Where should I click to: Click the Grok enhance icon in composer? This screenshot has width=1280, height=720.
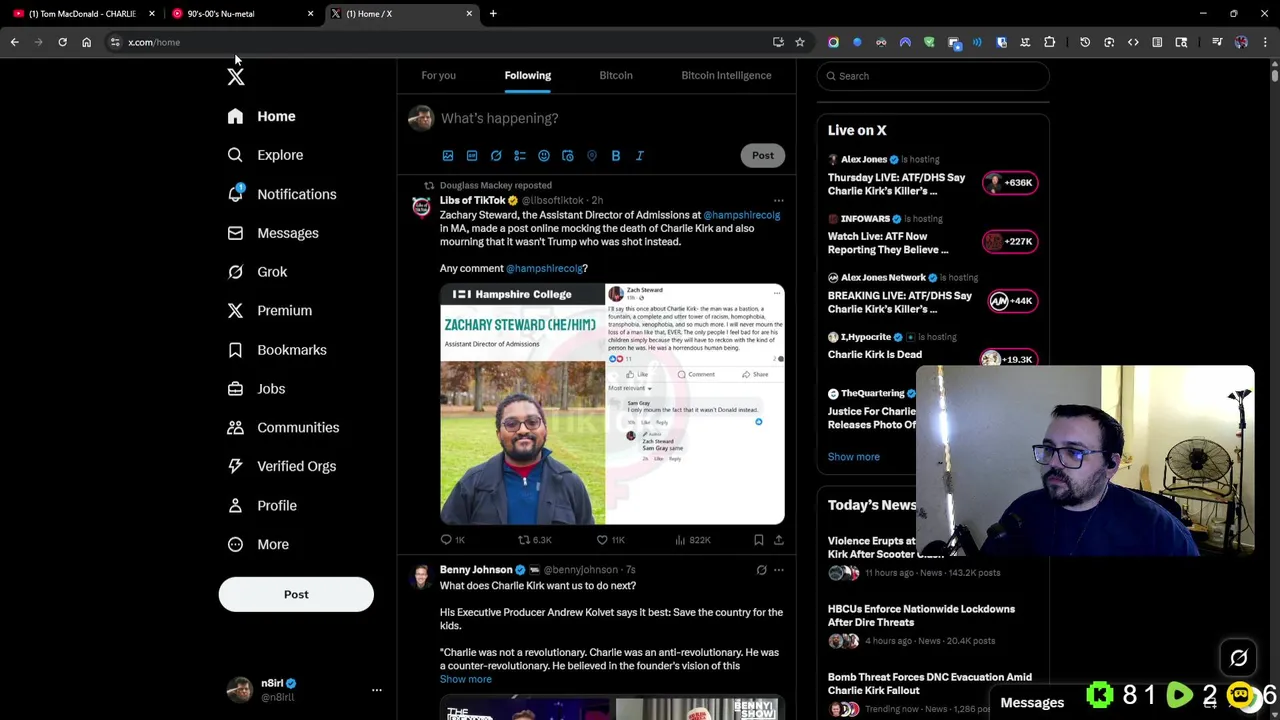tap(496, 156)
